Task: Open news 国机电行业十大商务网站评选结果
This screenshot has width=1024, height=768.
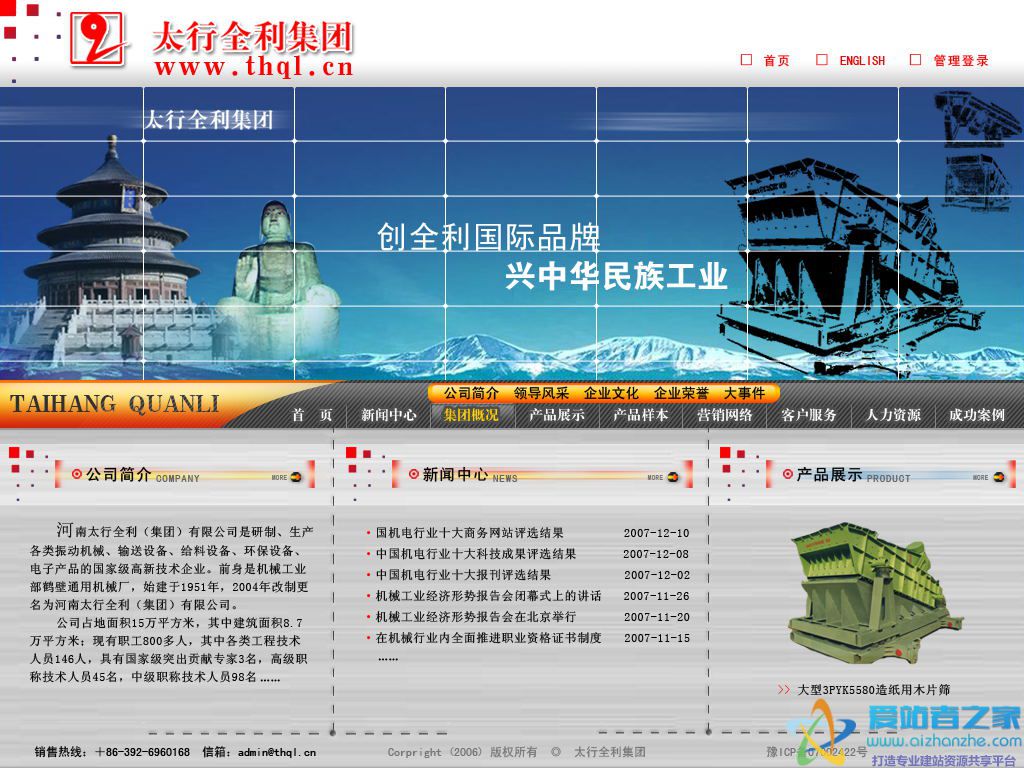Action: pos(469,533)
